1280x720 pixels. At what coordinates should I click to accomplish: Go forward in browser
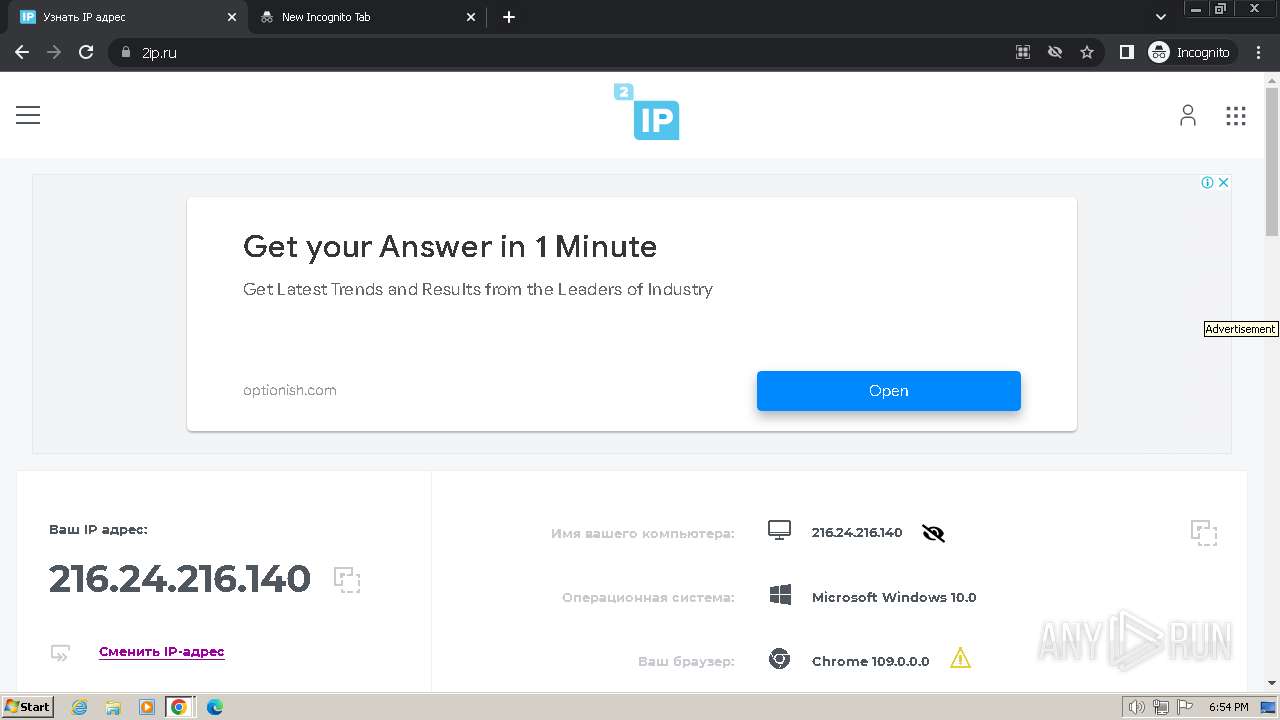coord(54,52)
